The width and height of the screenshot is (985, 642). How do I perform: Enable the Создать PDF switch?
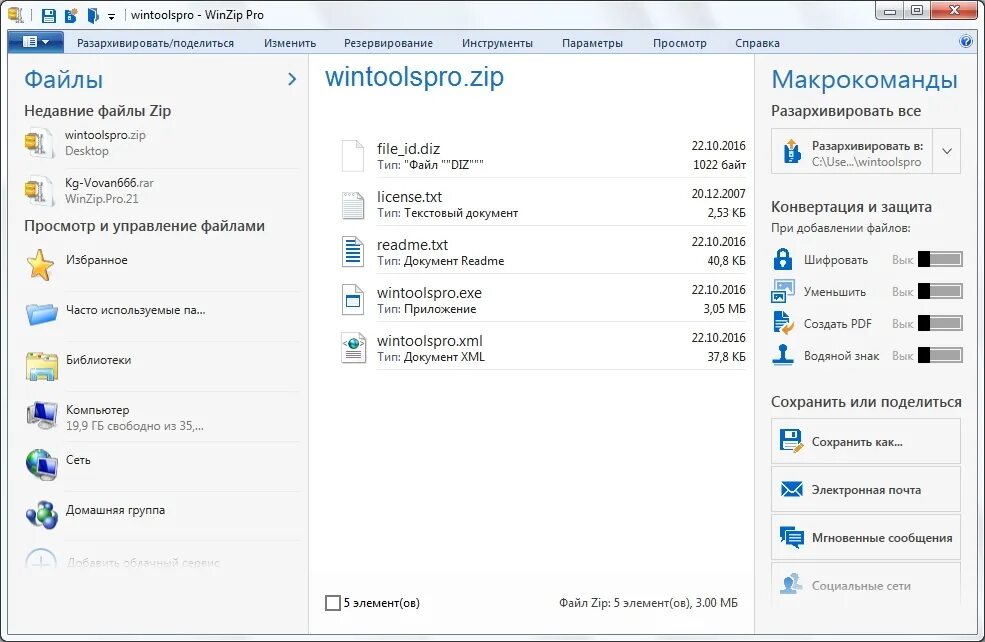[940, 323]
